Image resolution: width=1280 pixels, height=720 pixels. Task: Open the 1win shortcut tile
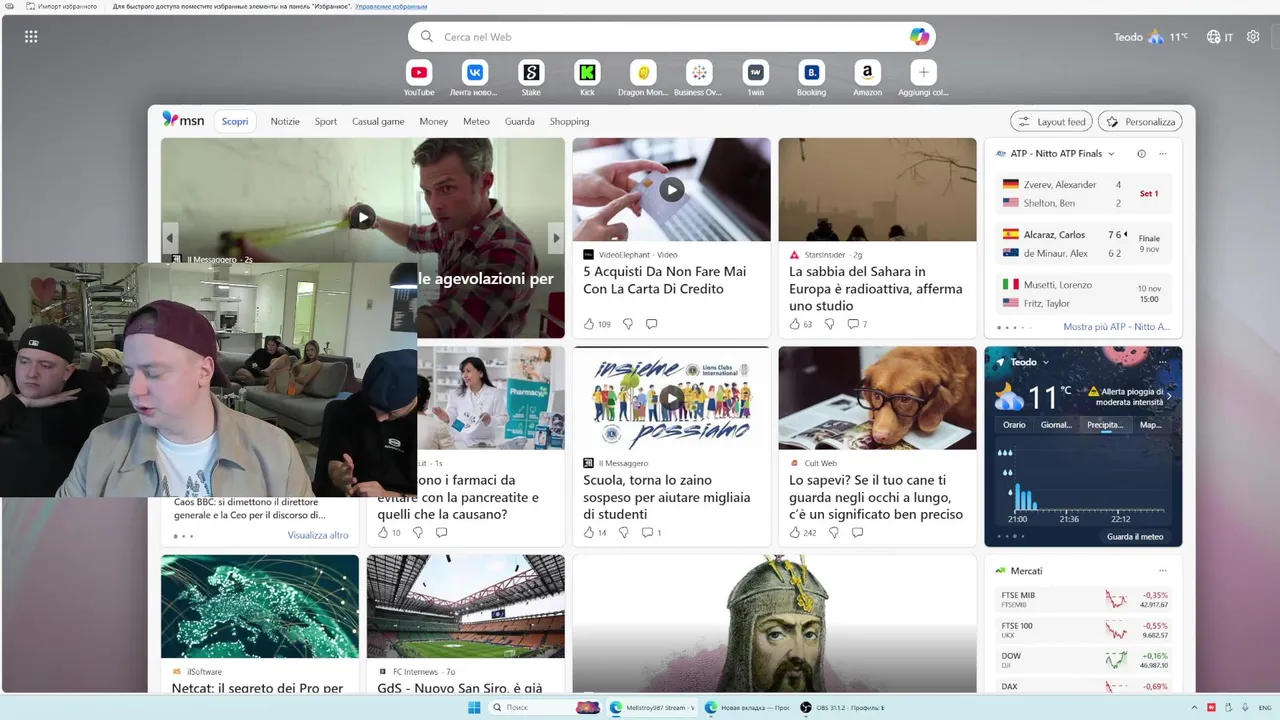click(x=755, y=72)
